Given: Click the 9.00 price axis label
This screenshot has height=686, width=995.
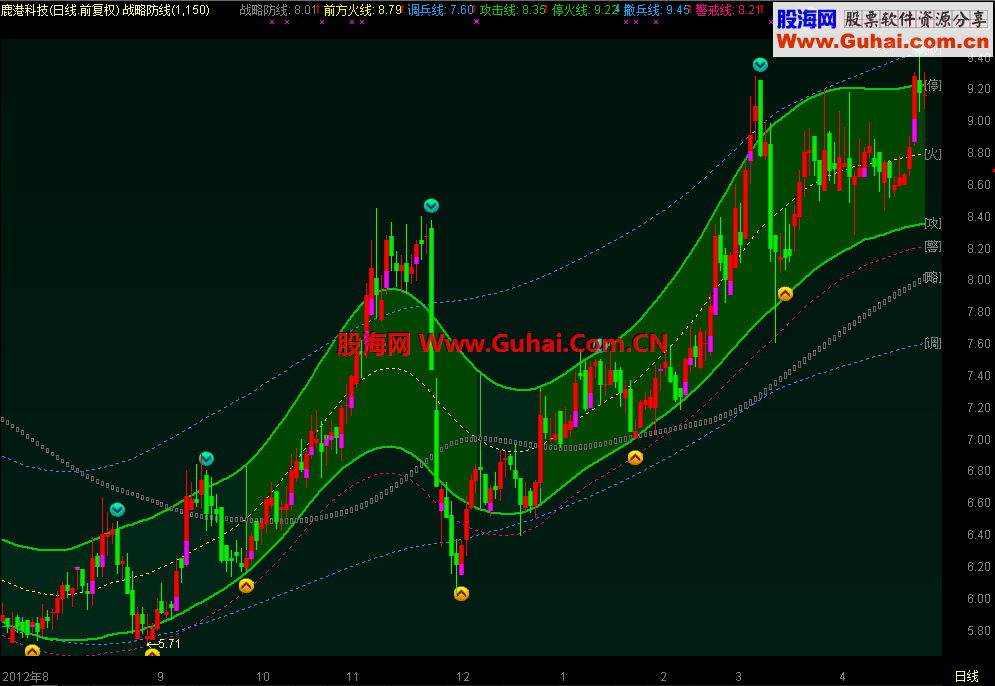Looking at the screenshot, I should 979,121.
